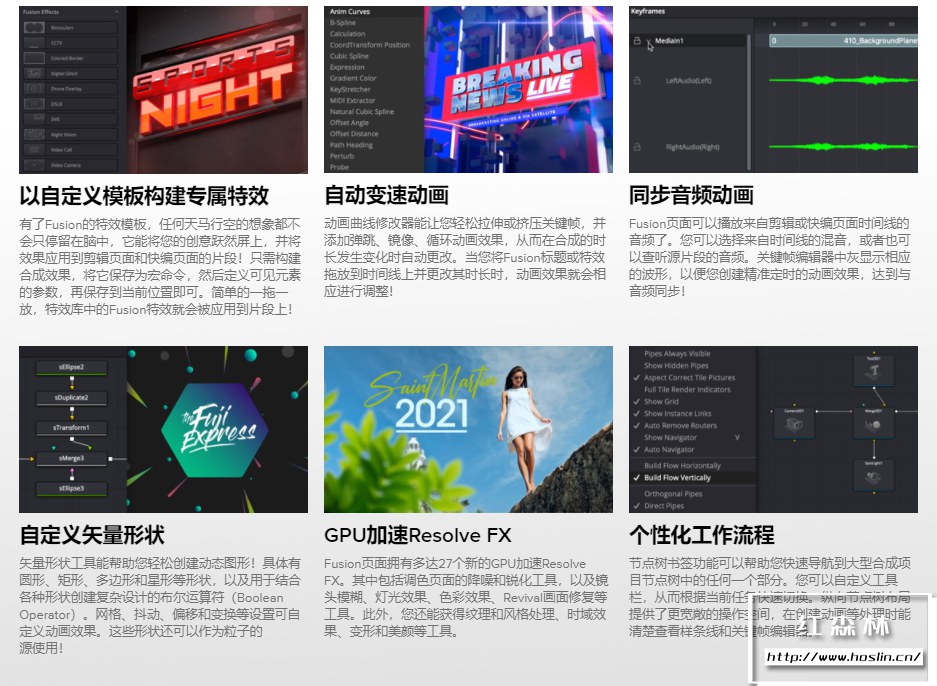Select the Gradient Color modifier

point(353,77)
